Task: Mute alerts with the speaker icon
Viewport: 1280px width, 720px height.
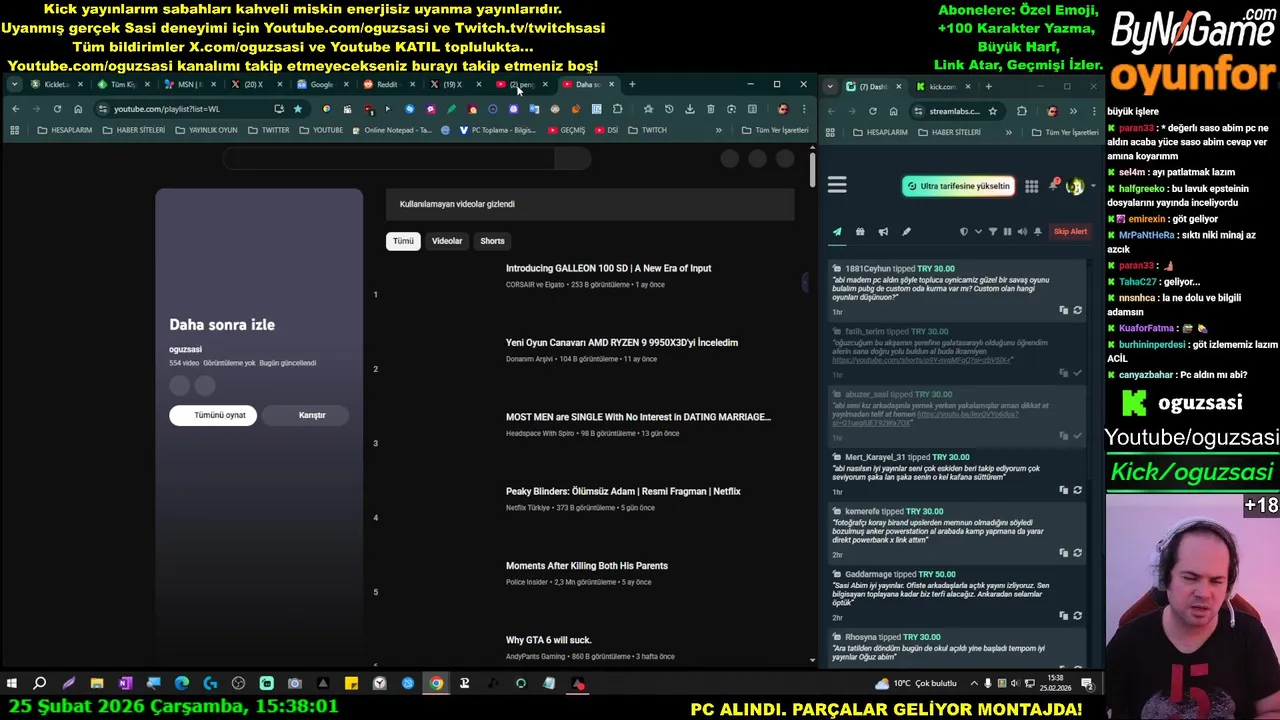Action: (x=1022, y=232)
